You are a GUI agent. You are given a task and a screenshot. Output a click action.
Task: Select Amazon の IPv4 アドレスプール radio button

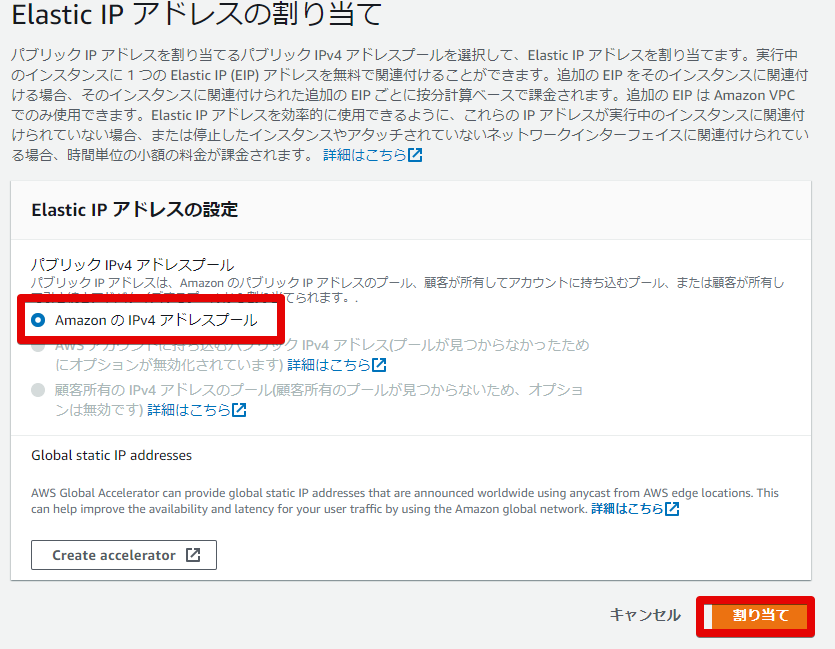coord(38,320)
